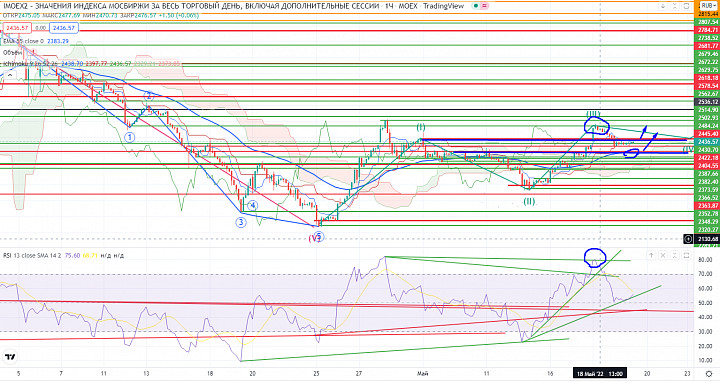Select the Ichimoku indicator legend
720x383 pixels.
92,63
